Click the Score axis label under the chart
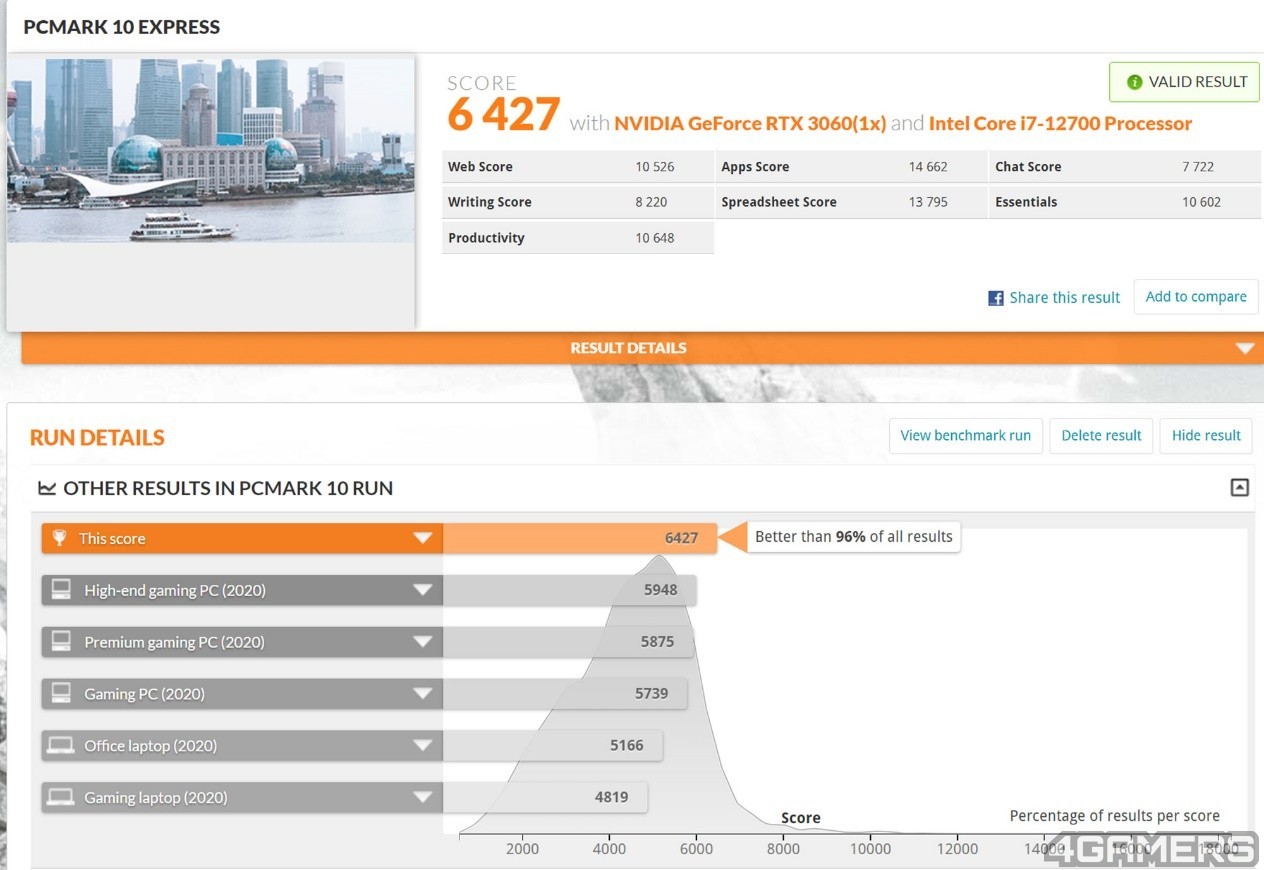1264x870 pixels. click(x=800, y=818)
